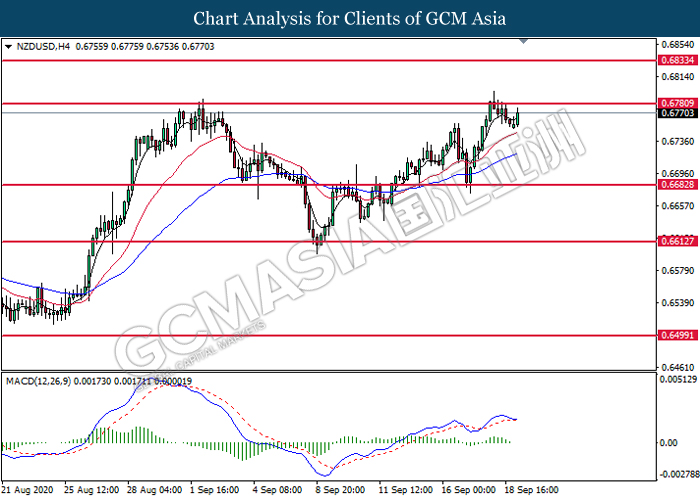Click the 0.68540 price scale value

point(678,45)
